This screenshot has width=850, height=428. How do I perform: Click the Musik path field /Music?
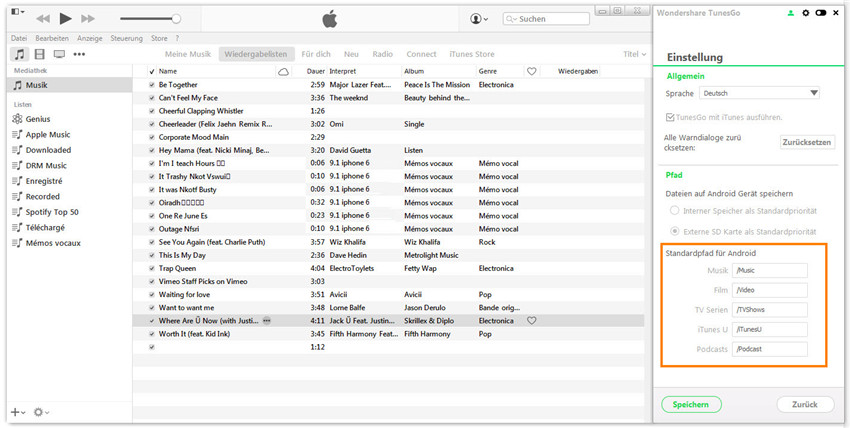coord(770,270)
